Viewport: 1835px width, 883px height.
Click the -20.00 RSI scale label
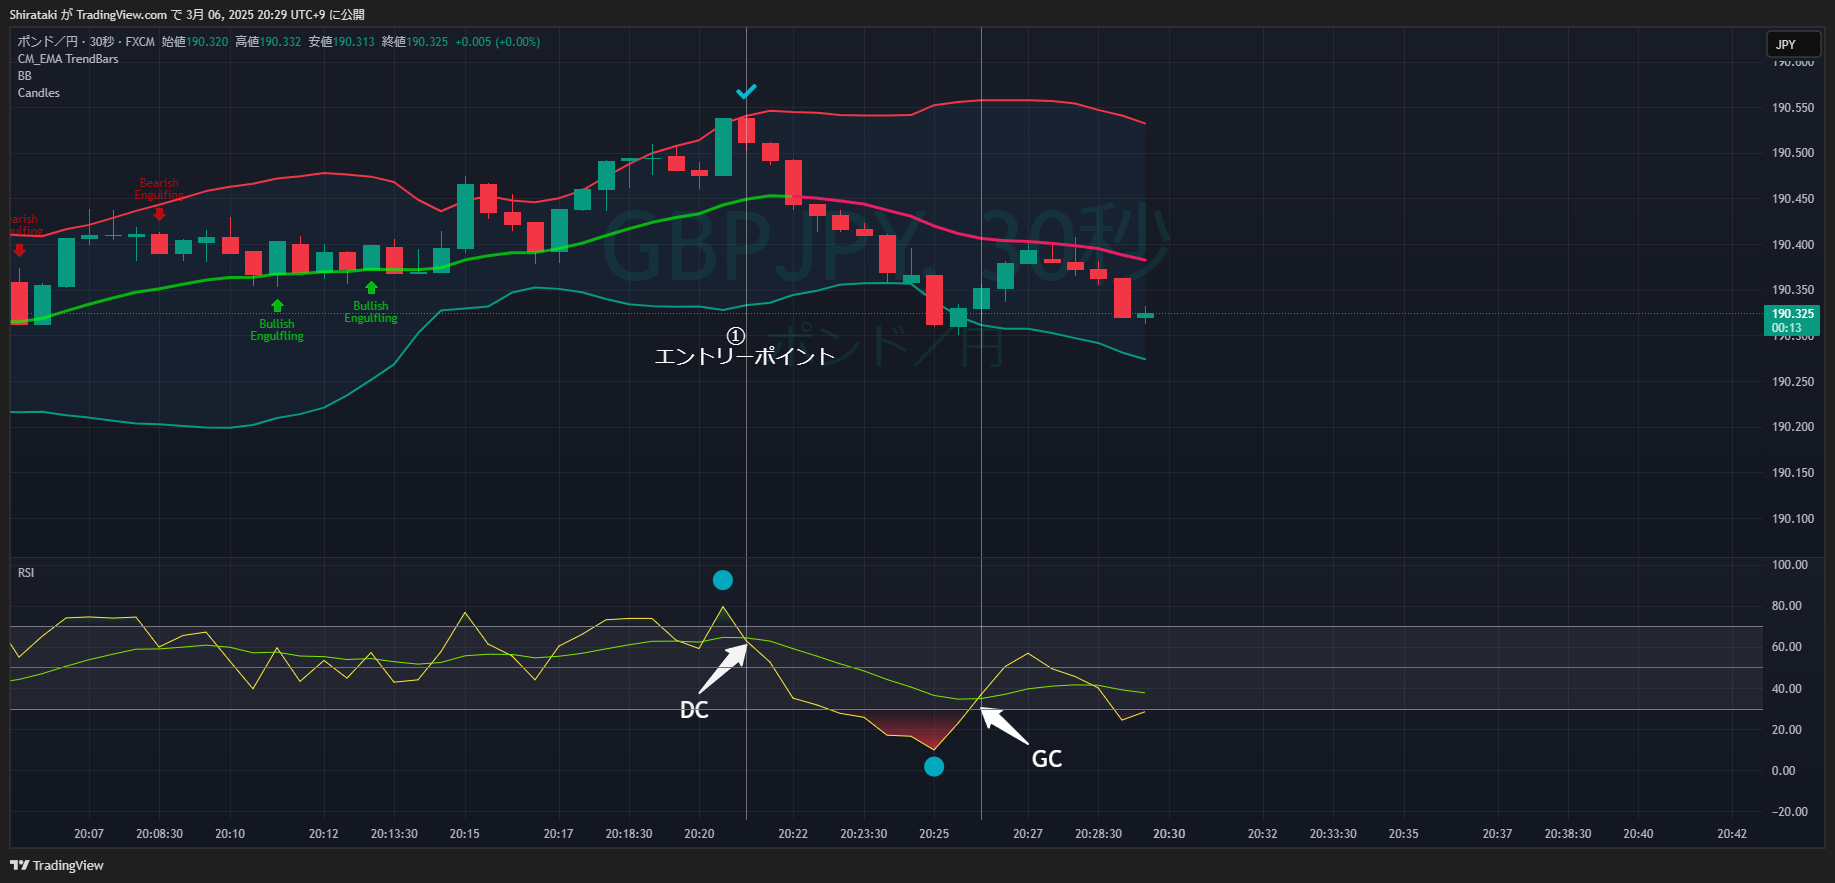1790,812
